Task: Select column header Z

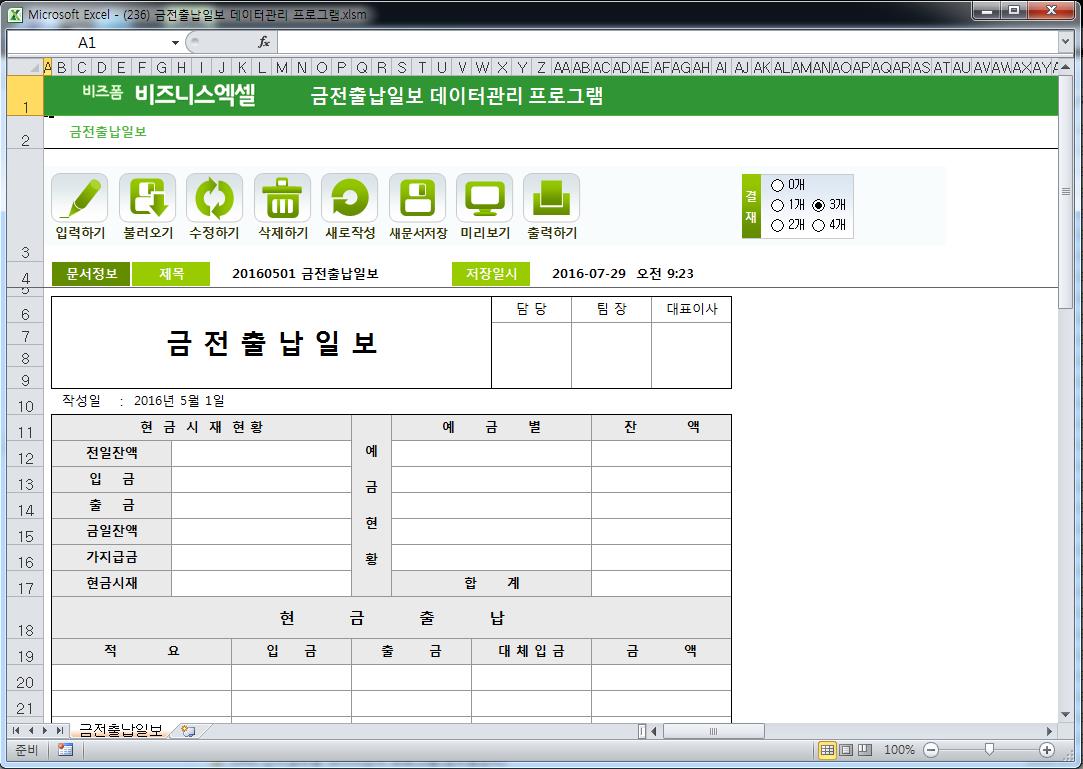Action: tap(542, 67)
